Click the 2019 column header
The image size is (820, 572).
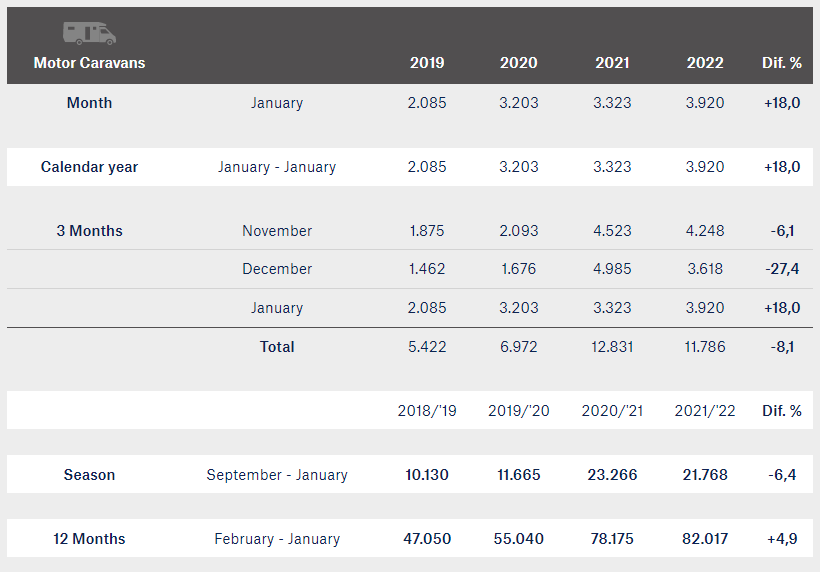point(427,63)
